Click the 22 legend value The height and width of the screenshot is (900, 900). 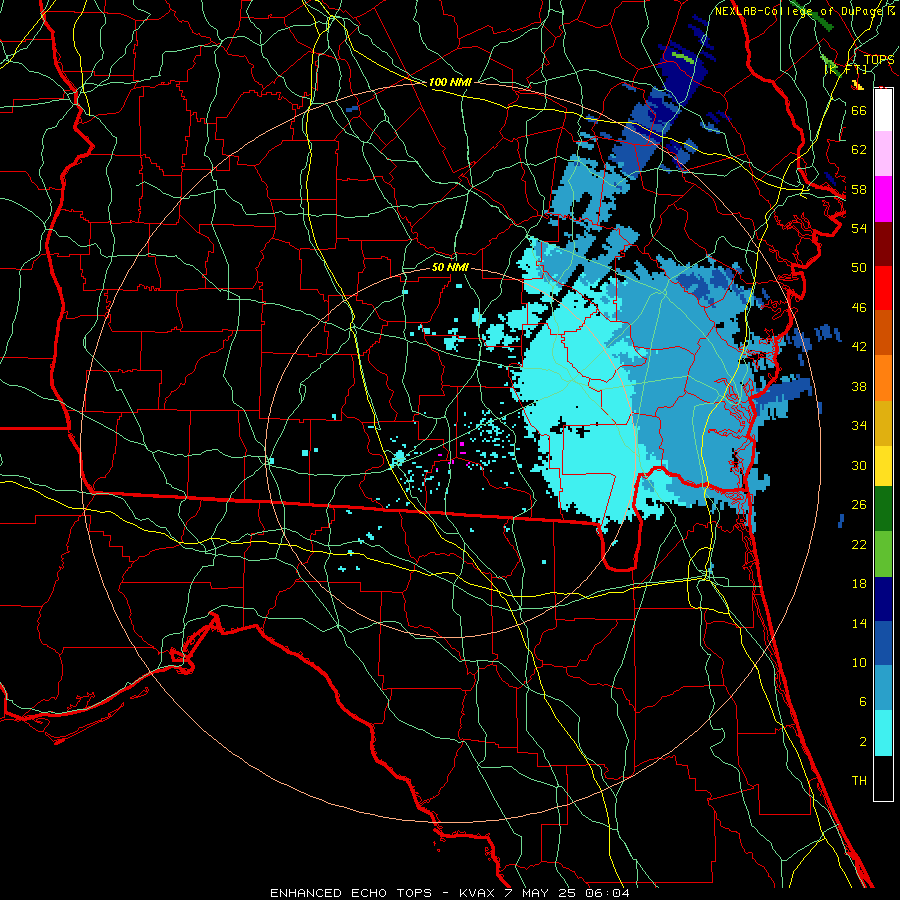coord(859,544)
